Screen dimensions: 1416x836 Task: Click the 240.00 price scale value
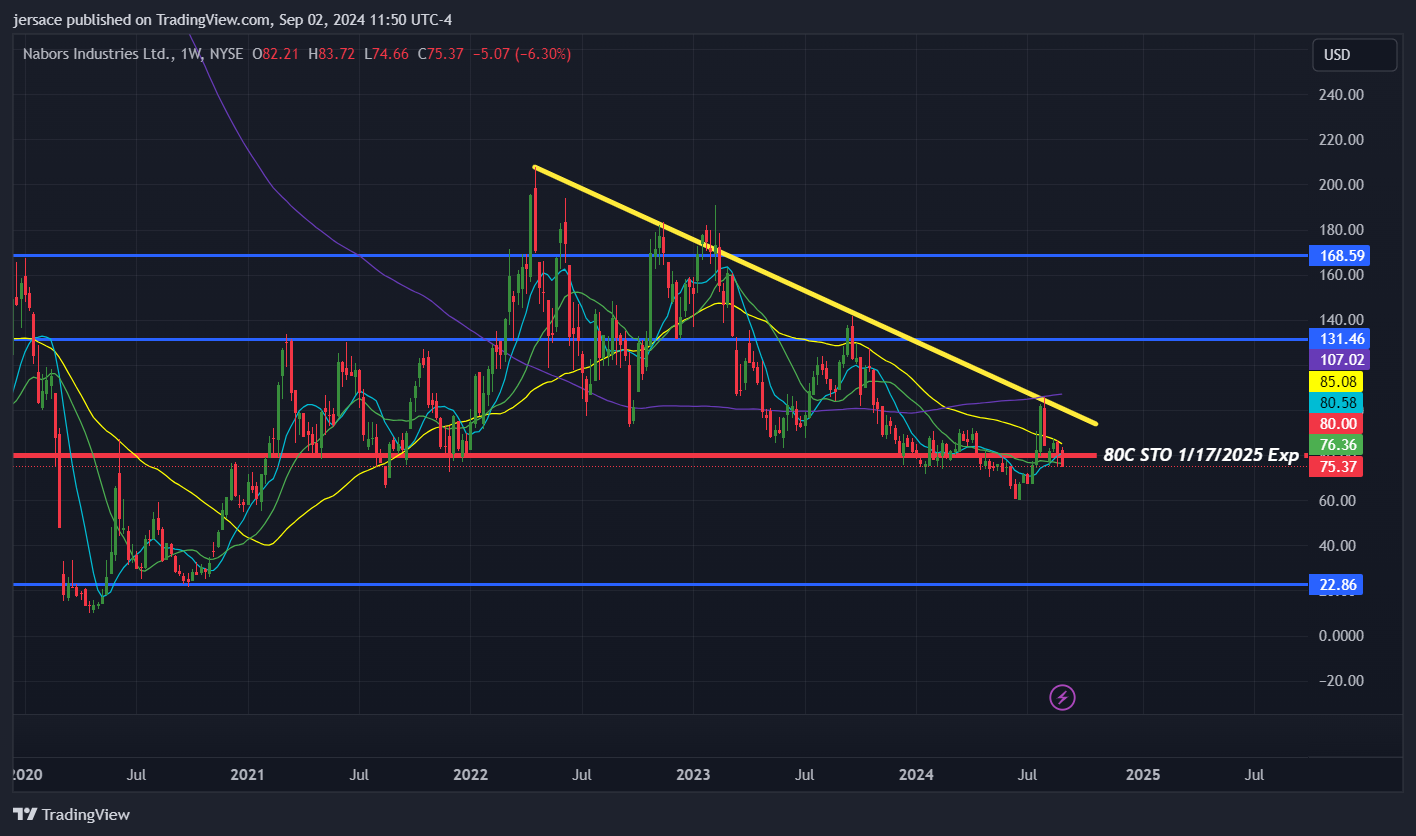tap(1342, 95)
